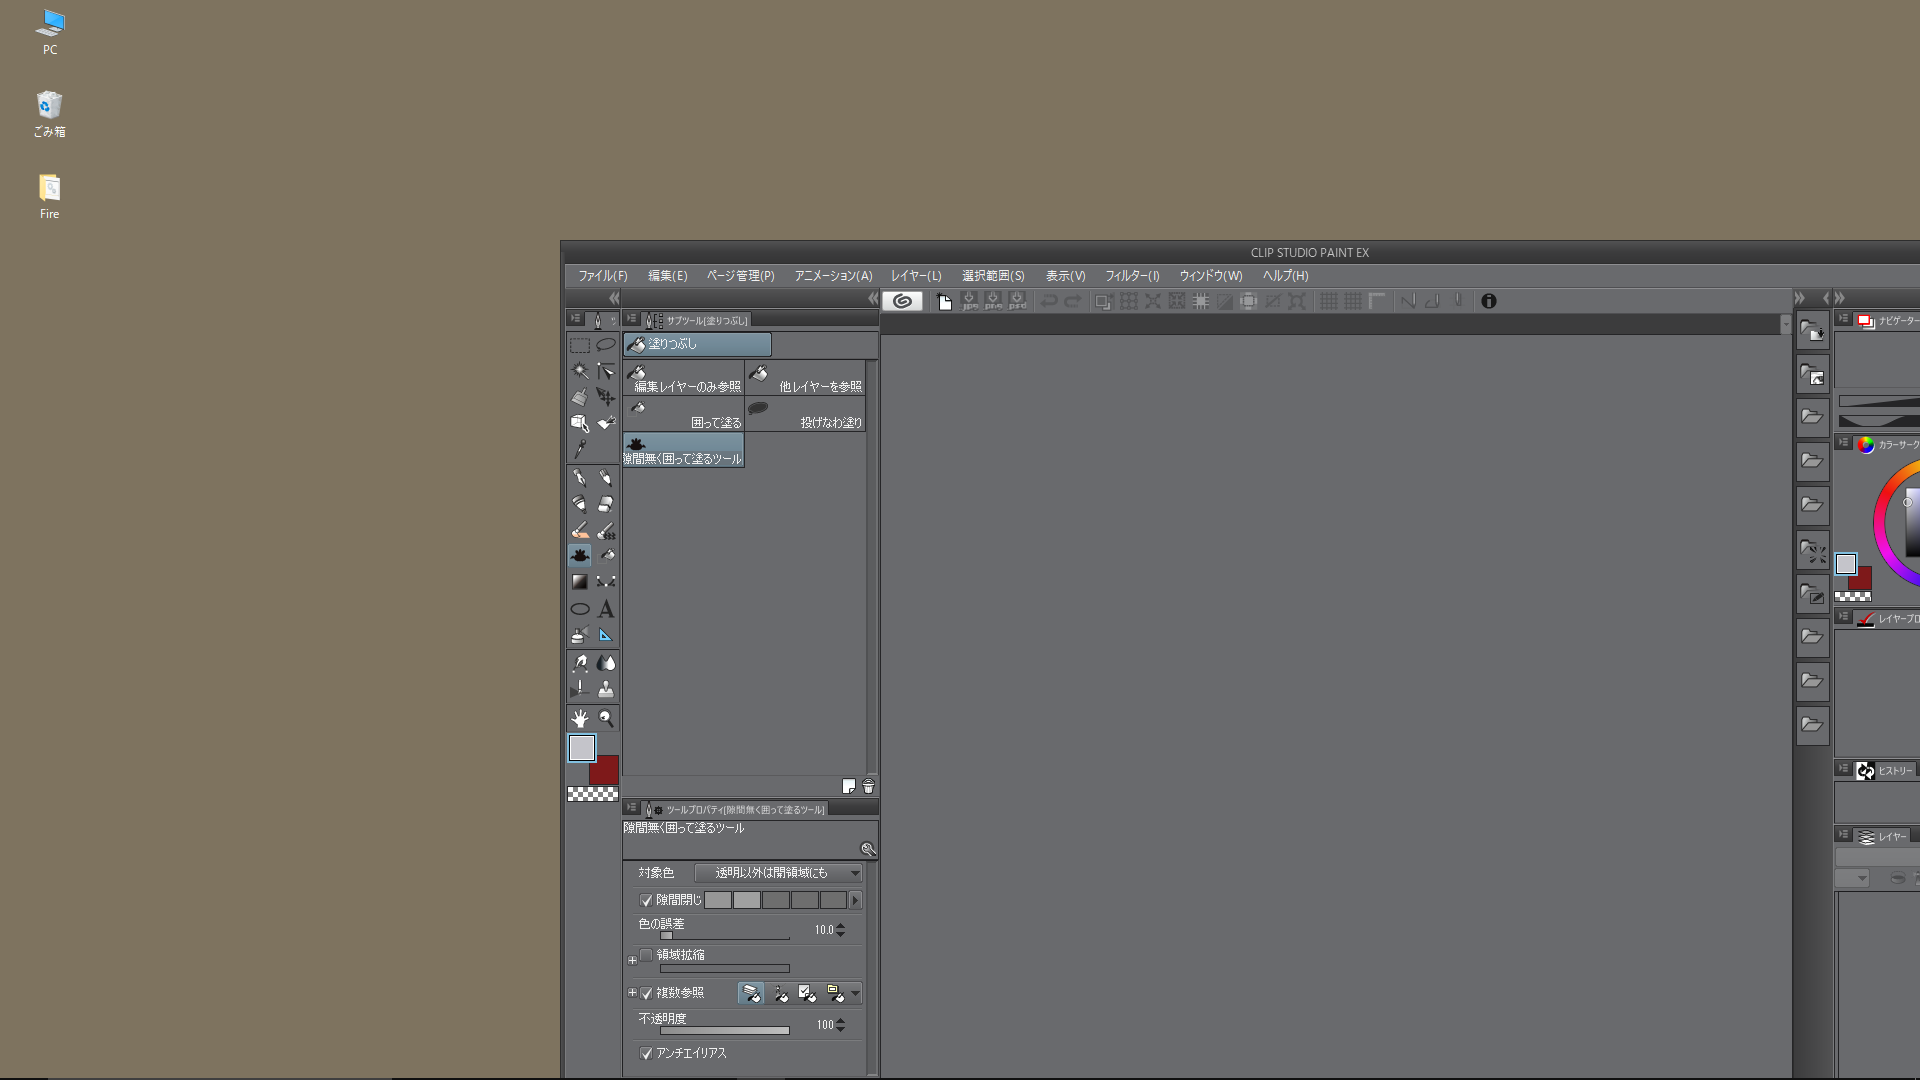Image resolution: width=1920 pixels, height=1080 pixels.
Task: Select the Text tool (A icon)
Action: 606,609
